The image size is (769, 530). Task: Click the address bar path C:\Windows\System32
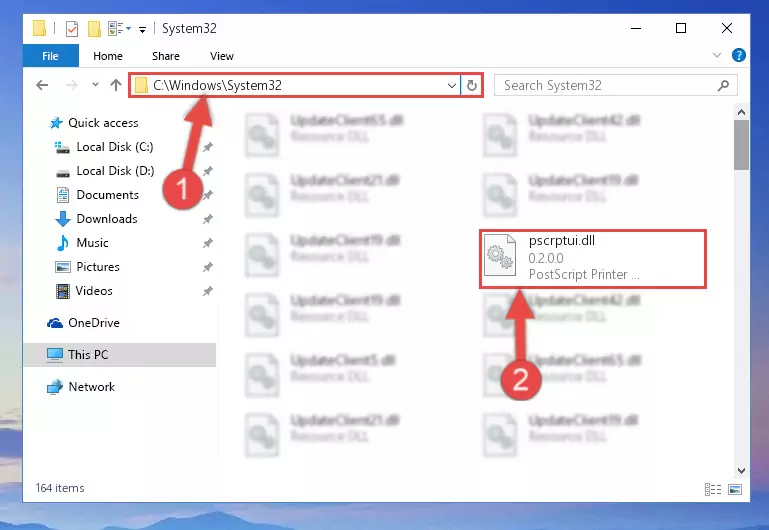pyautogui.click(x=217, y=85)
